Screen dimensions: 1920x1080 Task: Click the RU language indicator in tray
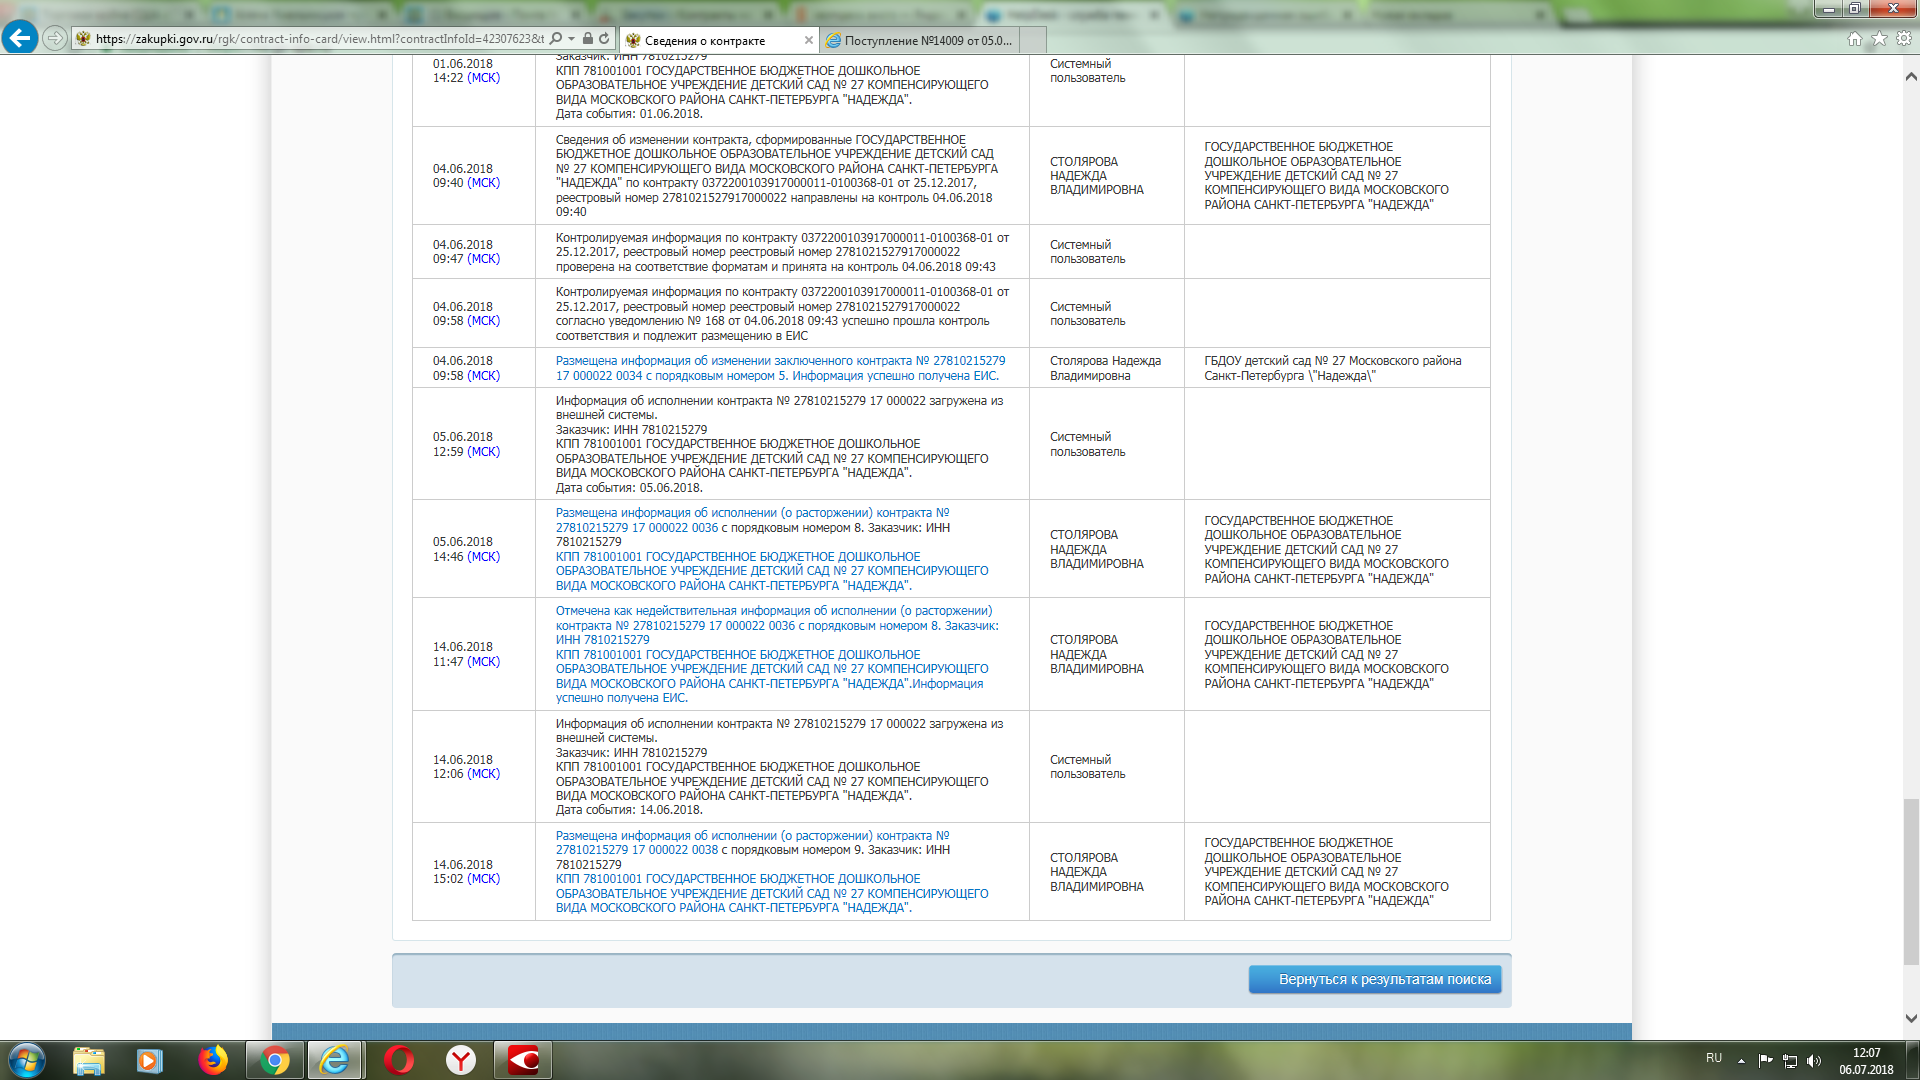(x=1714, y=1058)
